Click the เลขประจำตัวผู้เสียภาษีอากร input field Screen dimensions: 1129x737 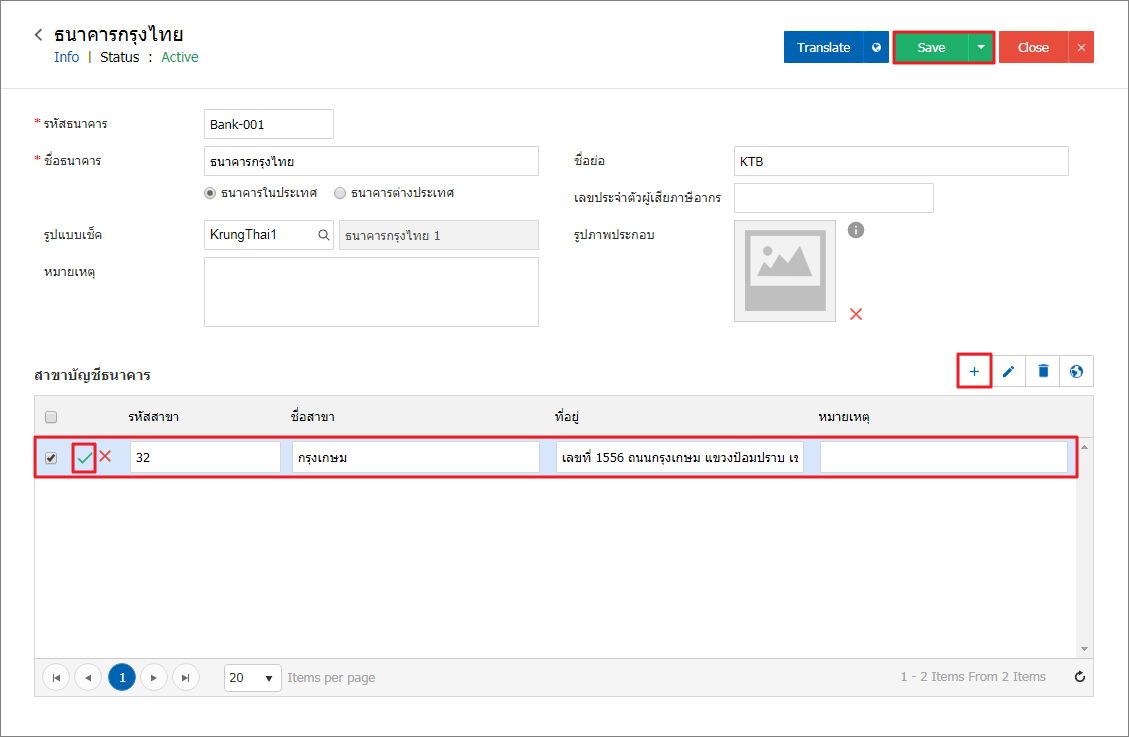point(834,198)
